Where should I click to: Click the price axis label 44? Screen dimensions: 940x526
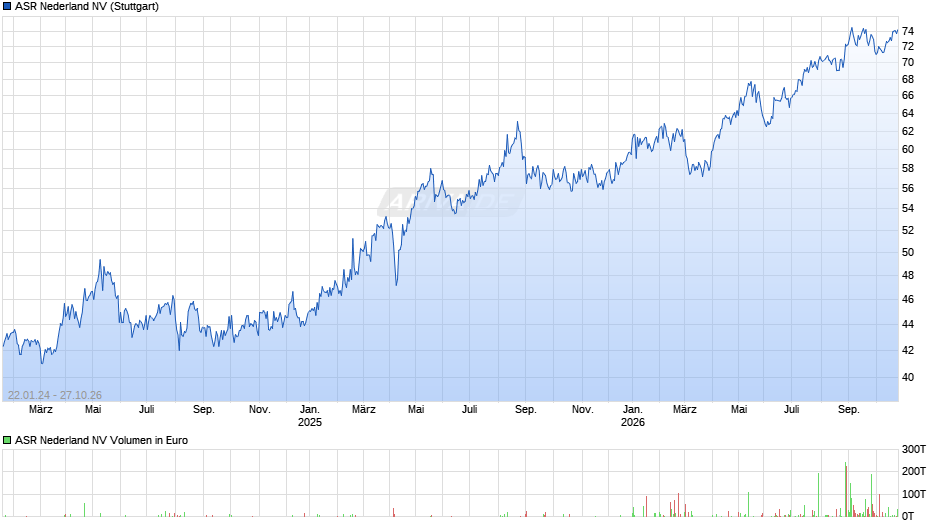point(908,324)
